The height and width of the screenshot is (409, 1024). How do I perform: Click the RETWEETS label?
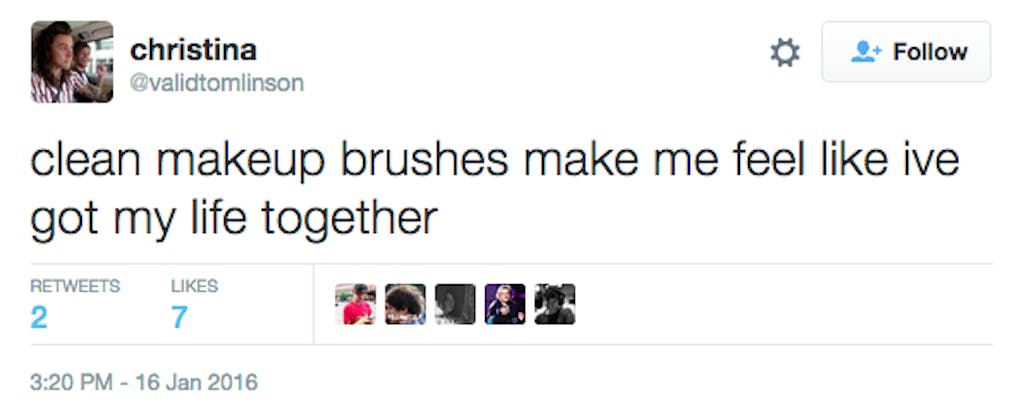click(75, 286)
